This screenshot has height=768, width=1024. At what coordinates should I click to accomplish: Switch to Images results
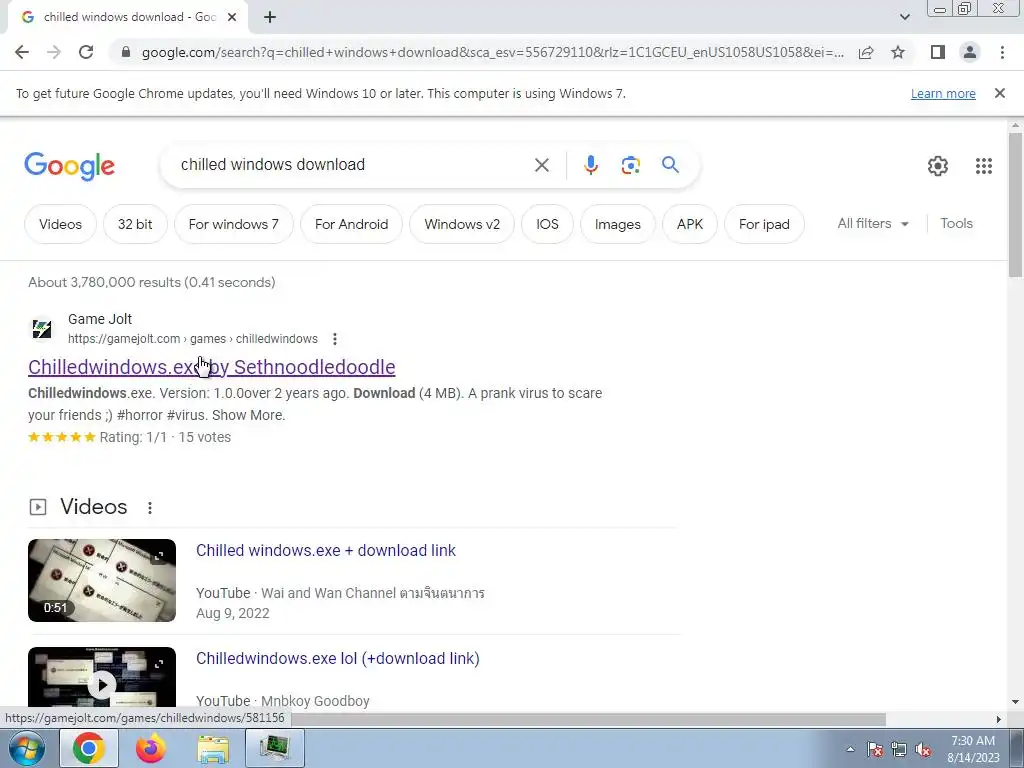tap(618, 224)
